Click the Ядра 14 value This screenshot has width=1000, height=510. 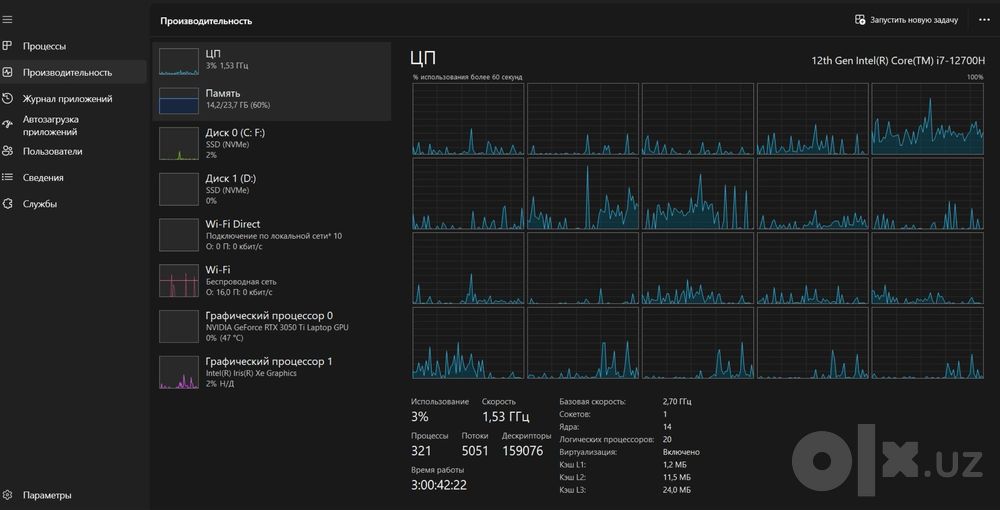tap(667, 426)
